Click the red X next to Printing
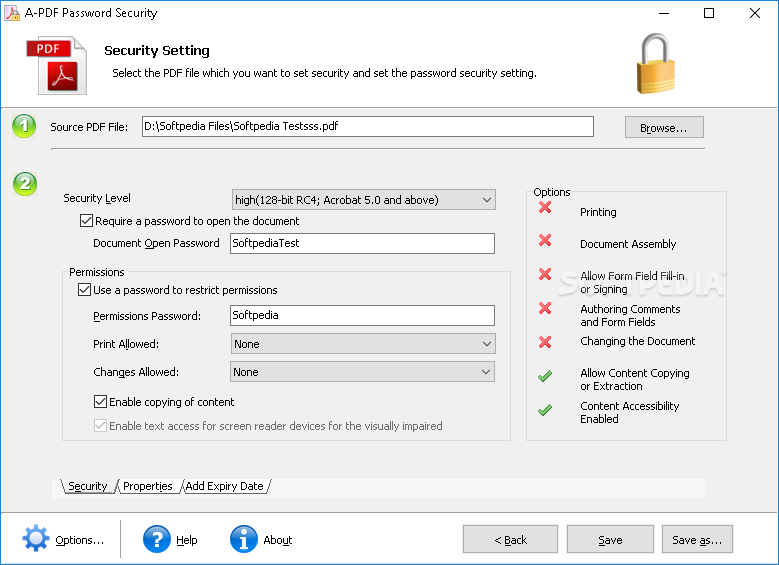The width and height of the screenshot is (779, 565). click(x=545, y=207)
